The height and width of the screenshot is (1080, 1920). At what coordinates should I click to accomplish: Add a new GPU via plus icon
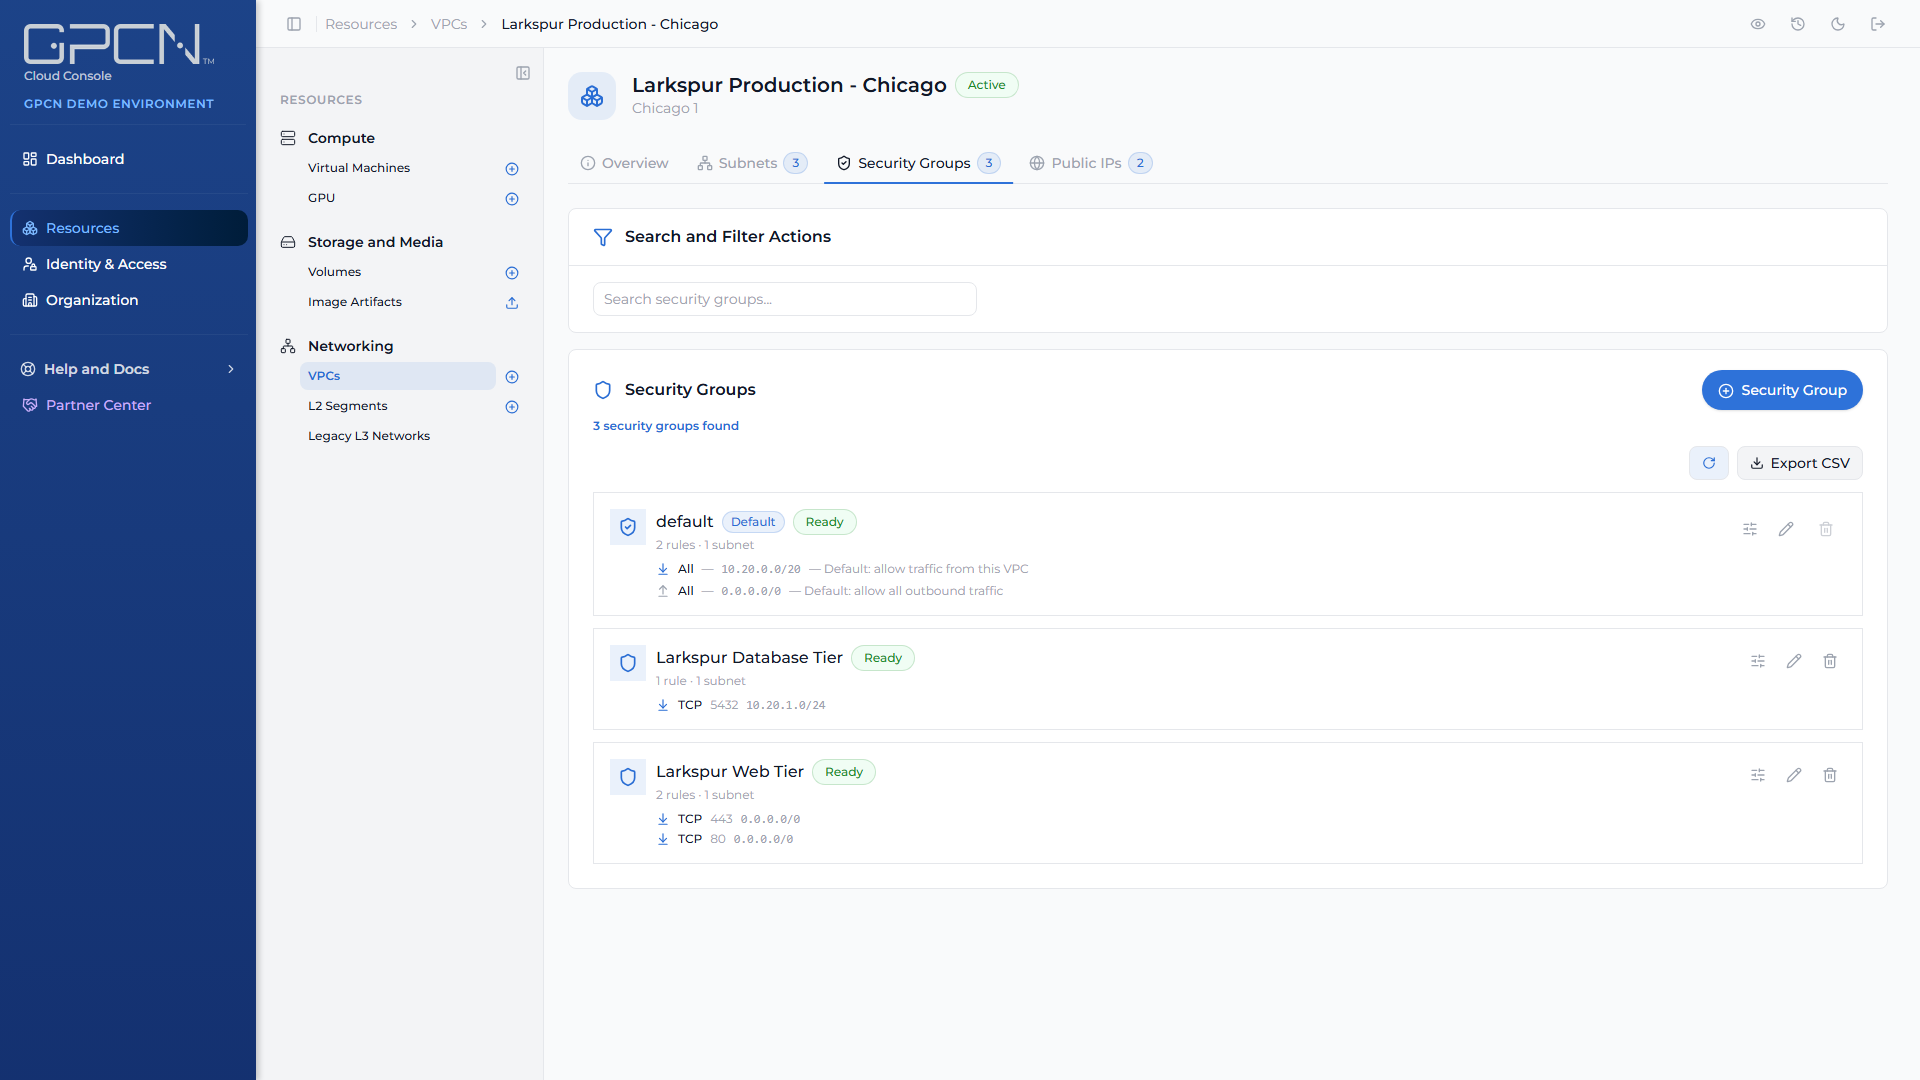click(512, 199)
